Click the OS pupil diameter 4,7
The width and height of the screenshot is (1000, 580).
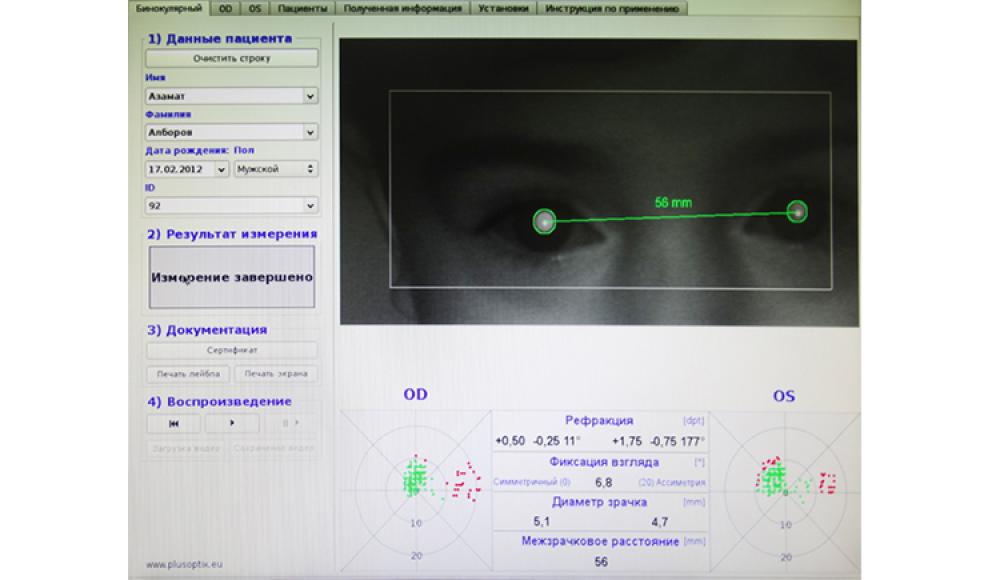pos(659,522)
